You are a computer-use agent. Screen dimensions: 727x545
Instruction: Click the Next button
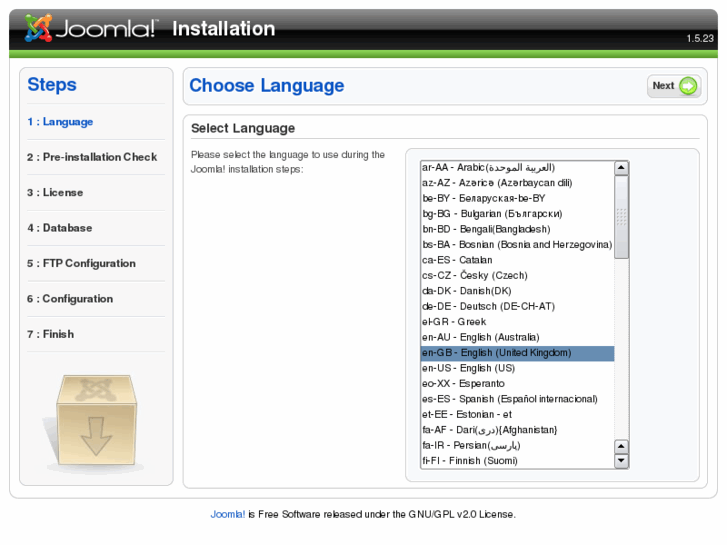[674, 86]
